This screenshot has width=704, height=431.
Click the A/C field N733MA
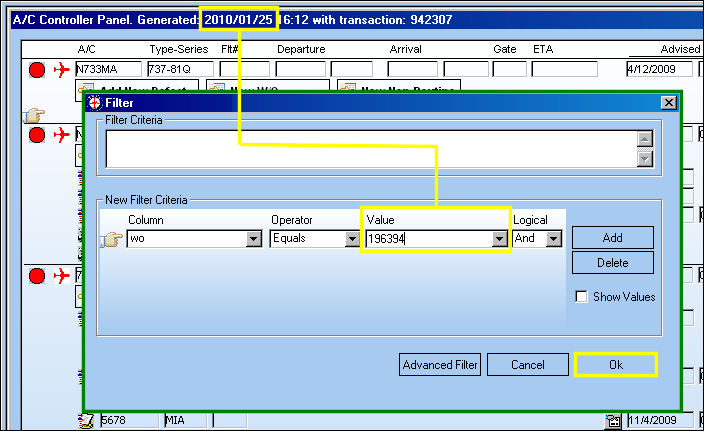(x=108, y=69)
